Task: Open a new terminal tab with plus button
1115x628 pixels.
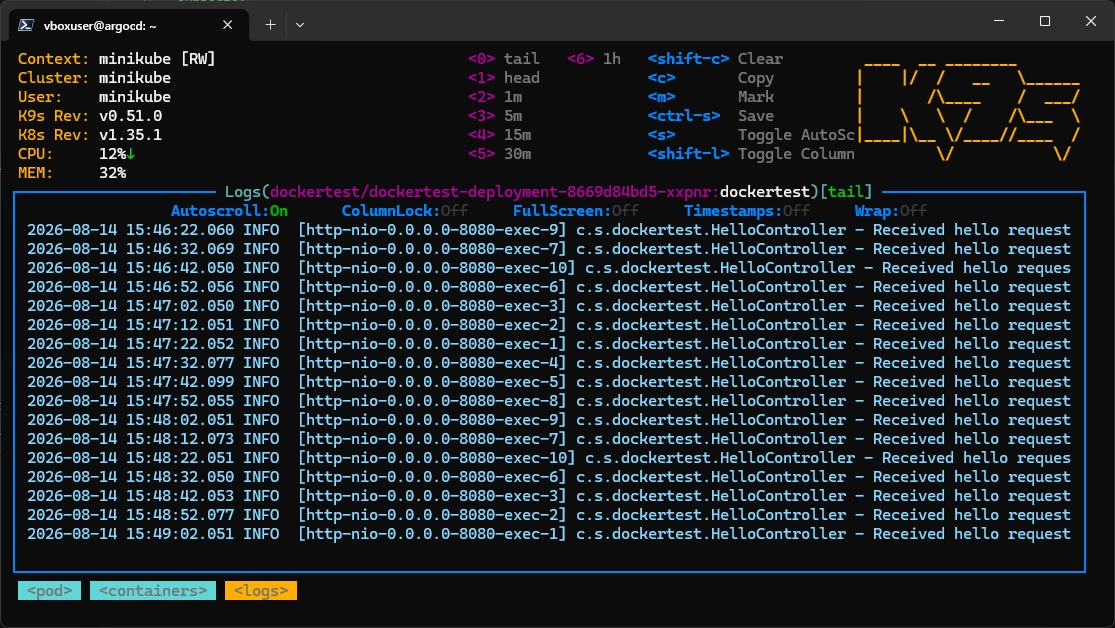Action: click(x=270, y=25)
